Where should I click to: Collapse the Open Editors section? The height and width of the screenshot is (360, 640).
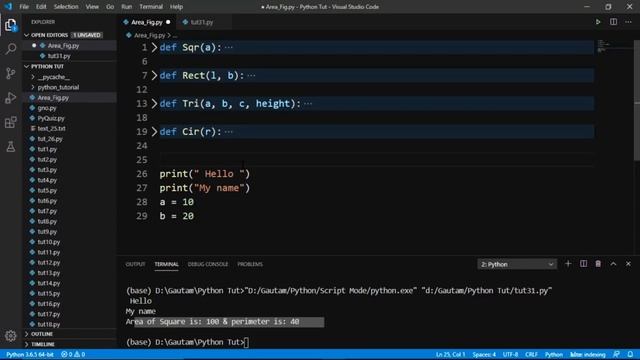pos(27,35)
